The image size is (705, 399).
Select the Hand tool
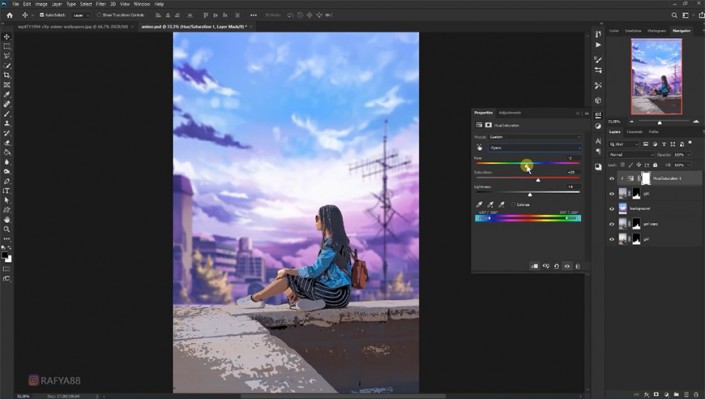[7, 220]
